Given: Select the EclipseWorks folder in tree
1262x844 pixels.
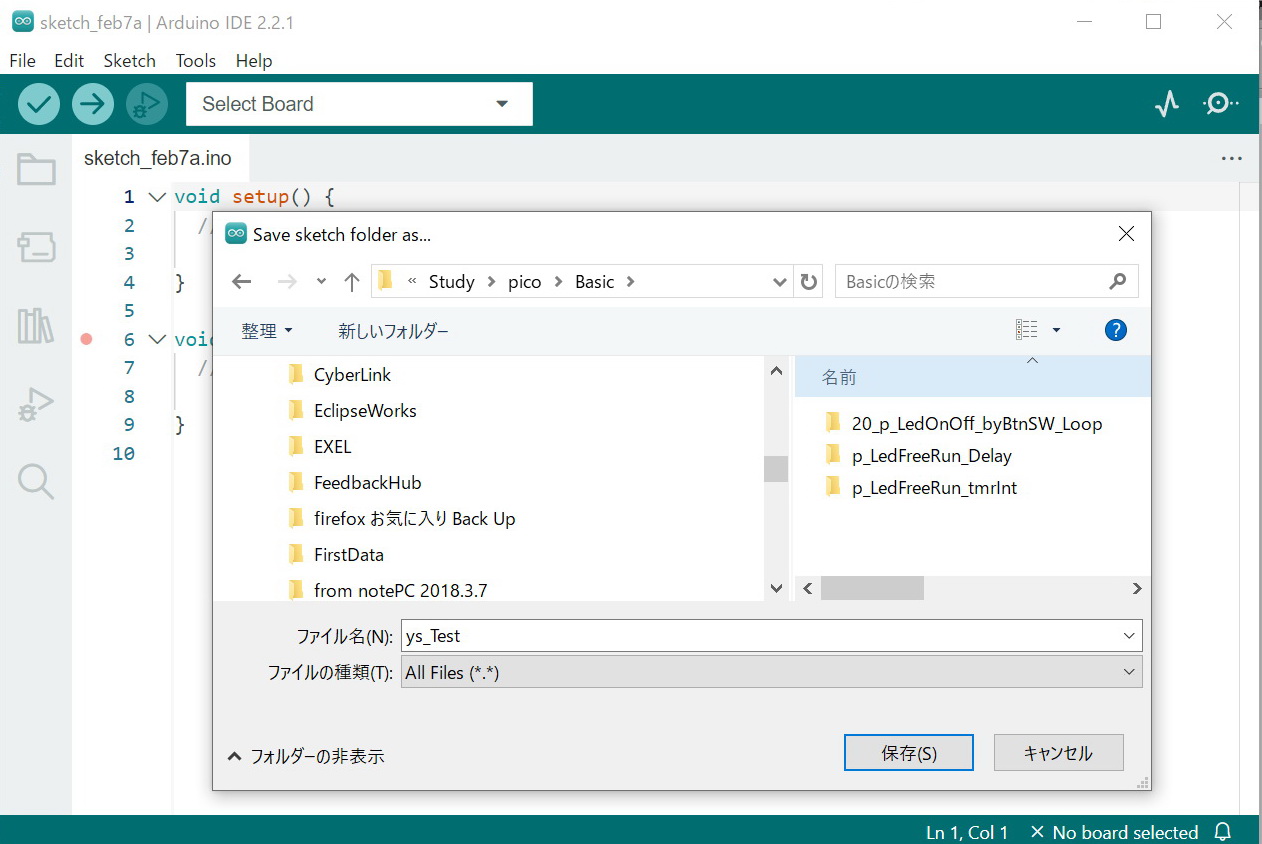Looking at the screenshot, I should coord(351,411).
